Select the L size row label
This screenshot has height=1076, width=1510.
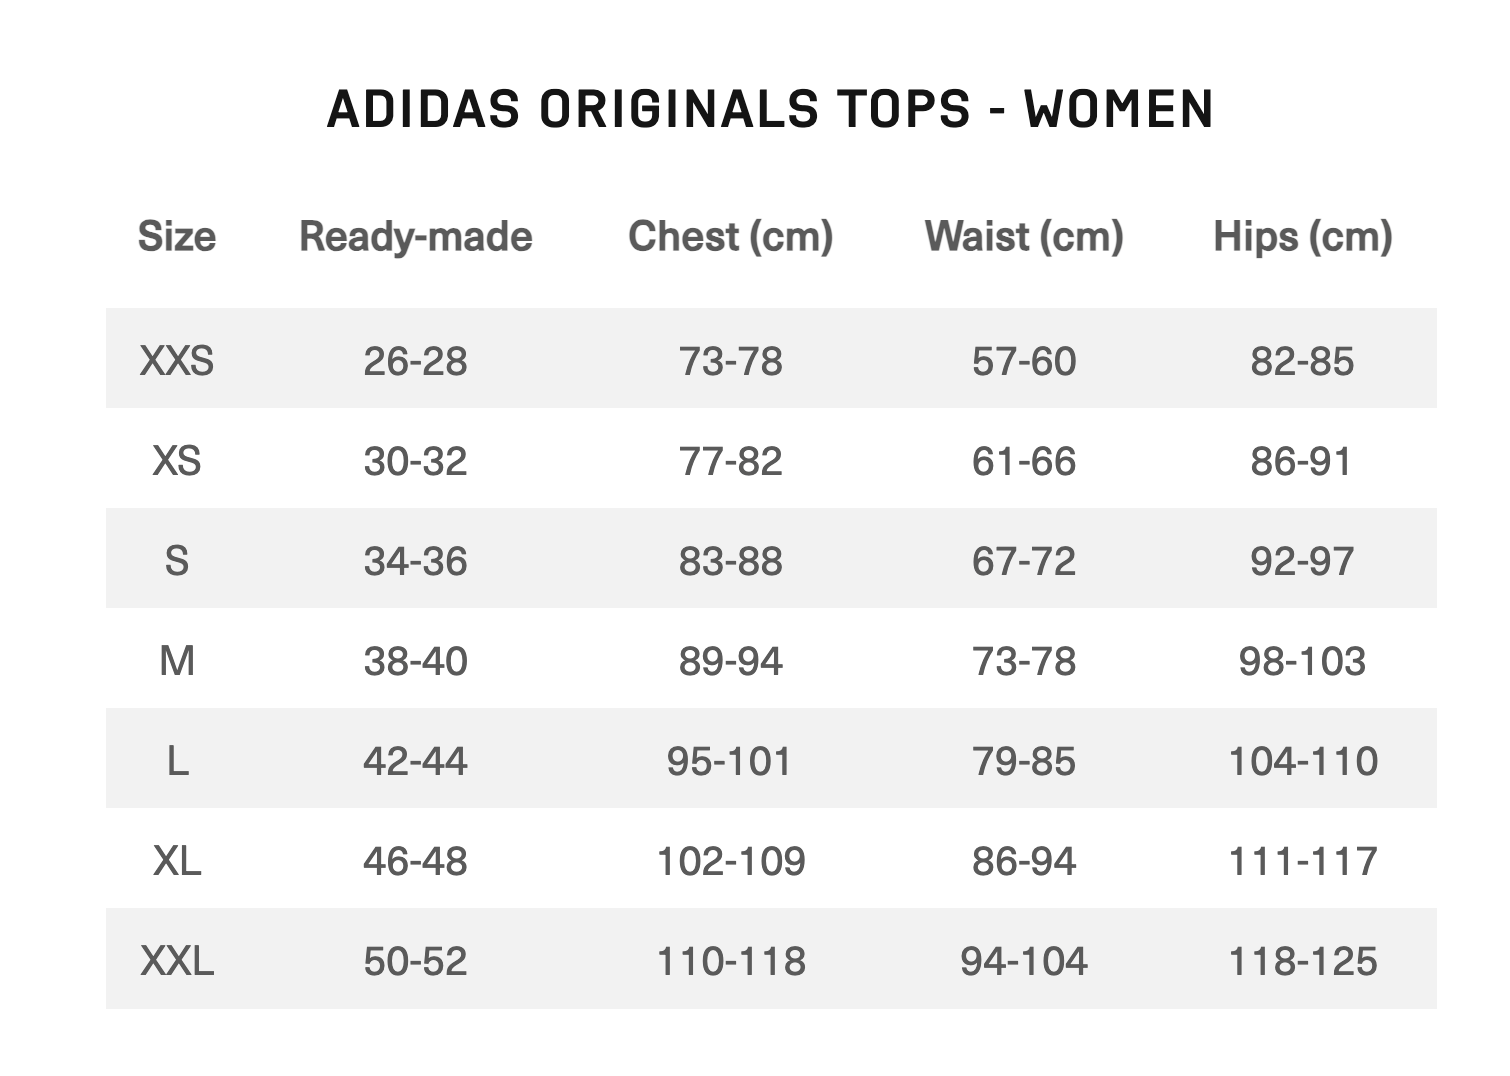176,761
